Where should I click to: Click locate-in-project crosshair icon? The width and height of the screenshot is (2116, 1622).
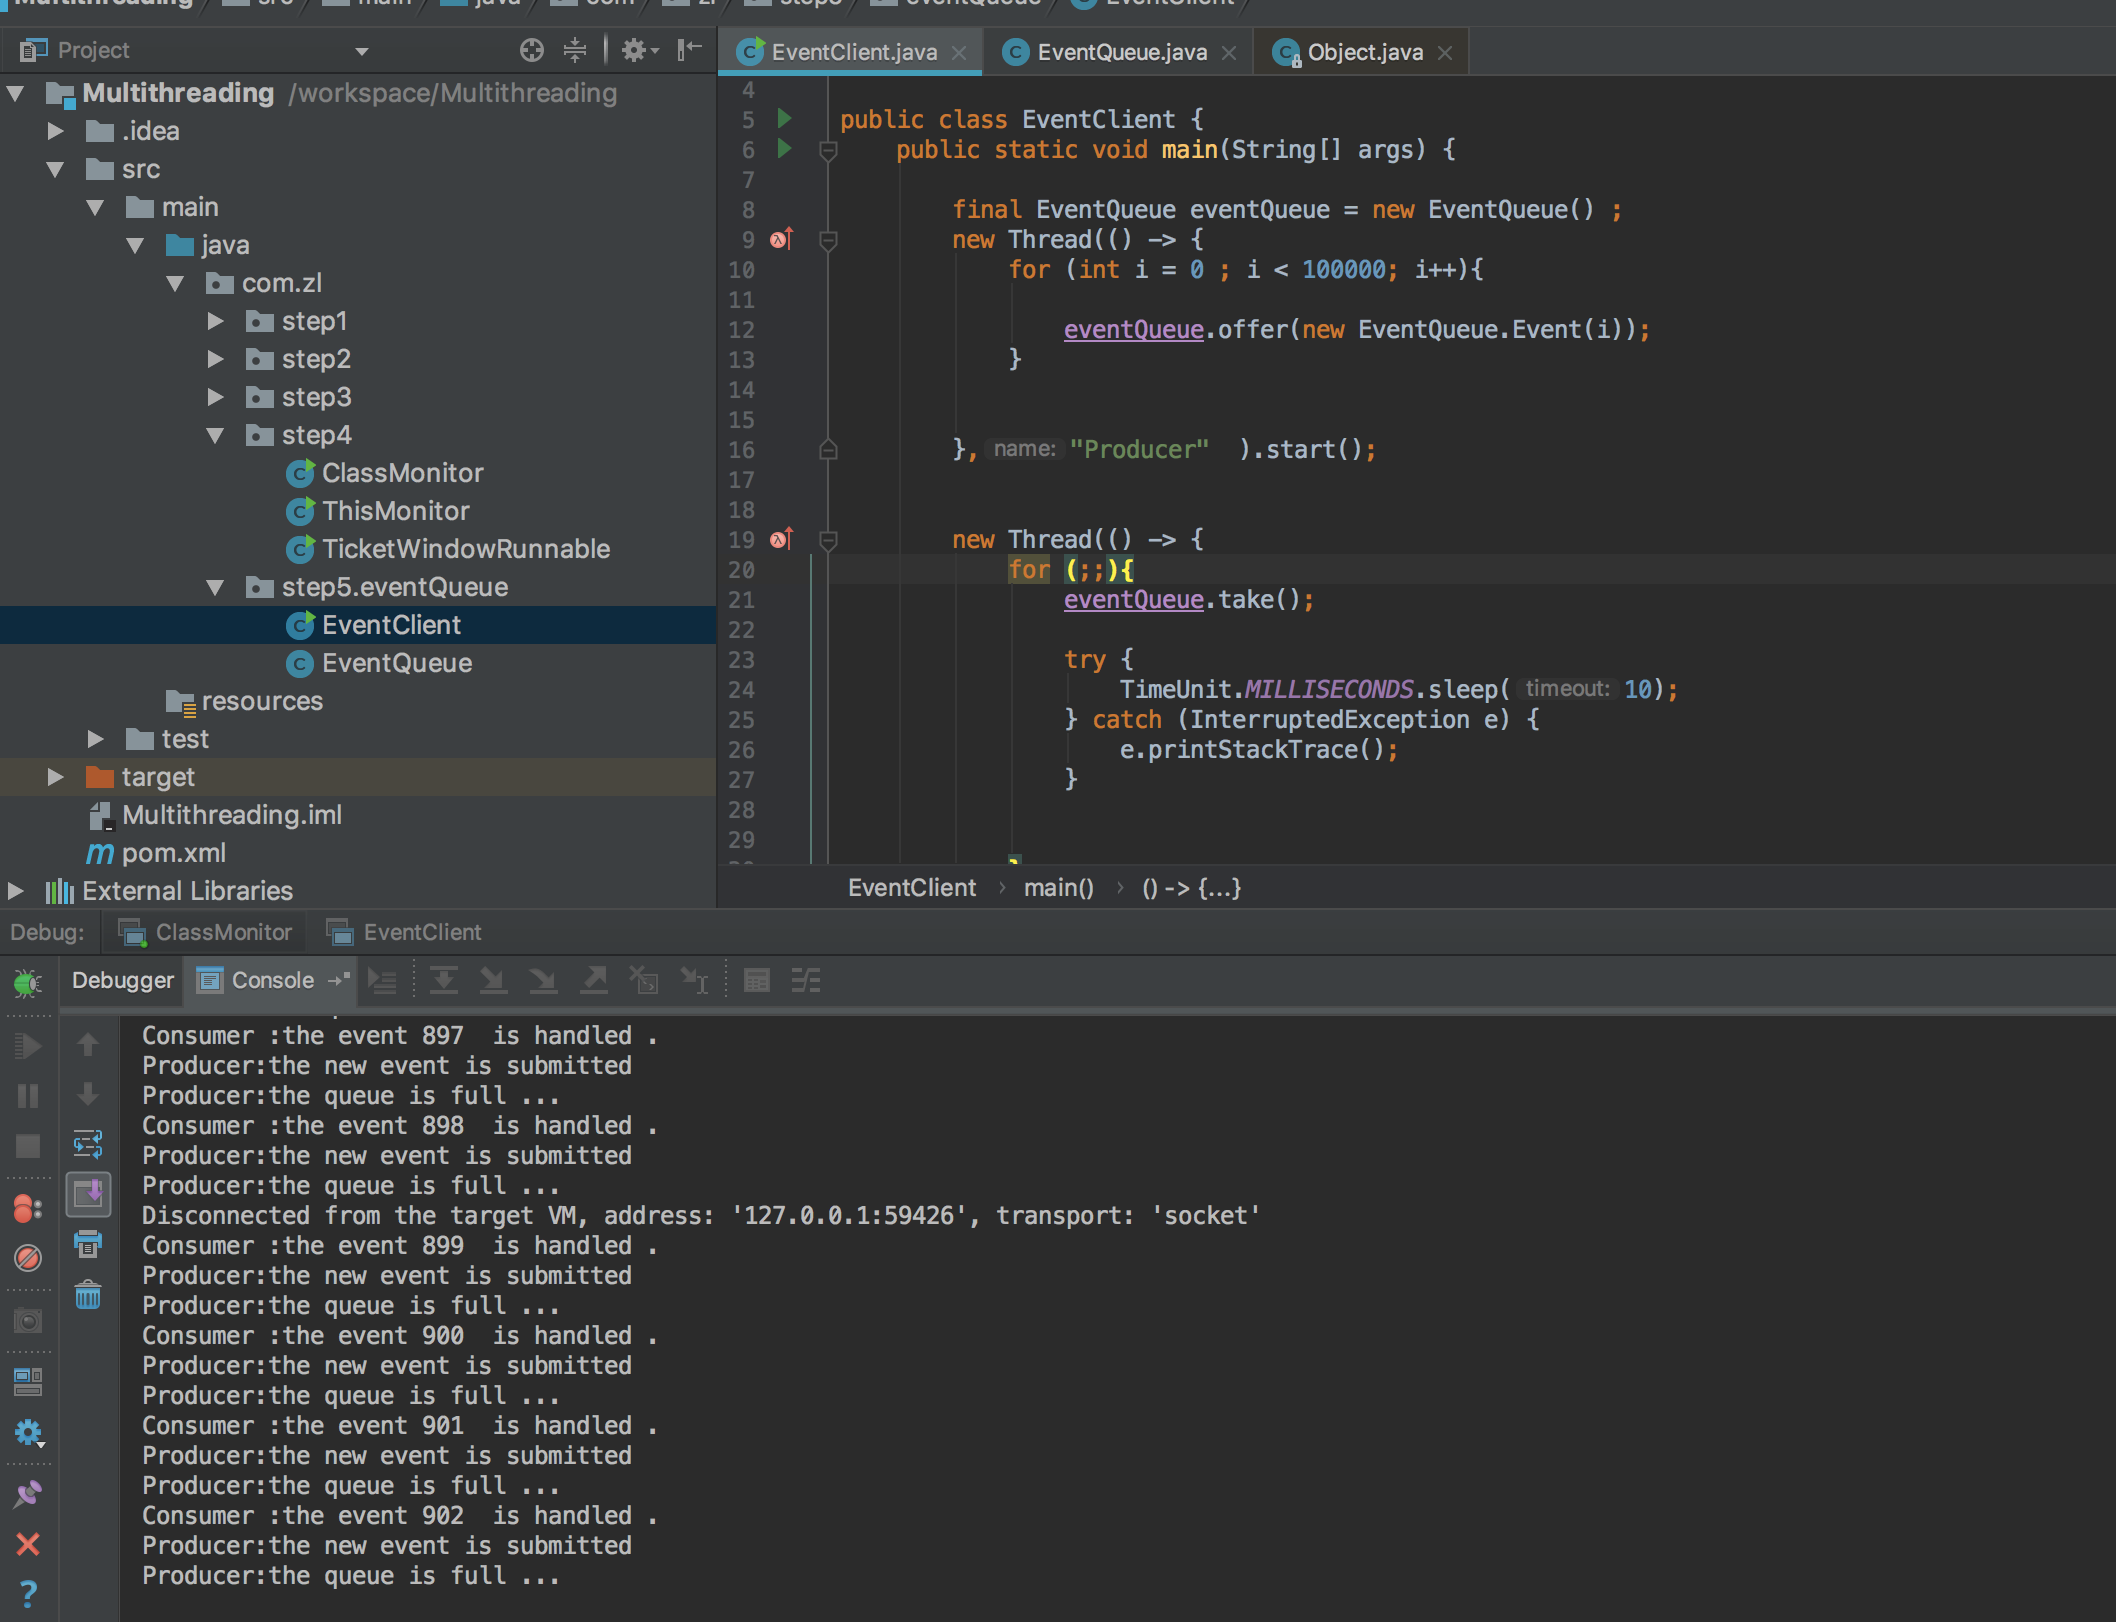coord(532,50)
